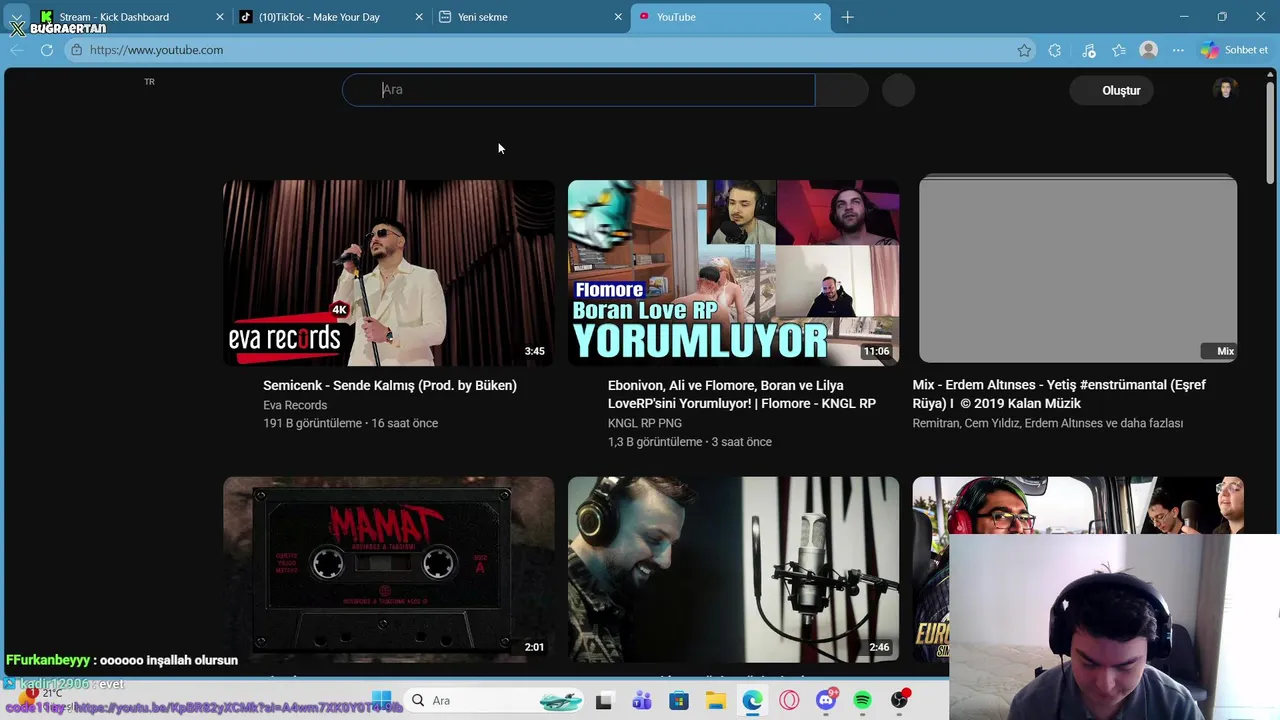Click the browser back arrow
The width and height of the screenshot is (1280, 720).
tap(17, 50)
